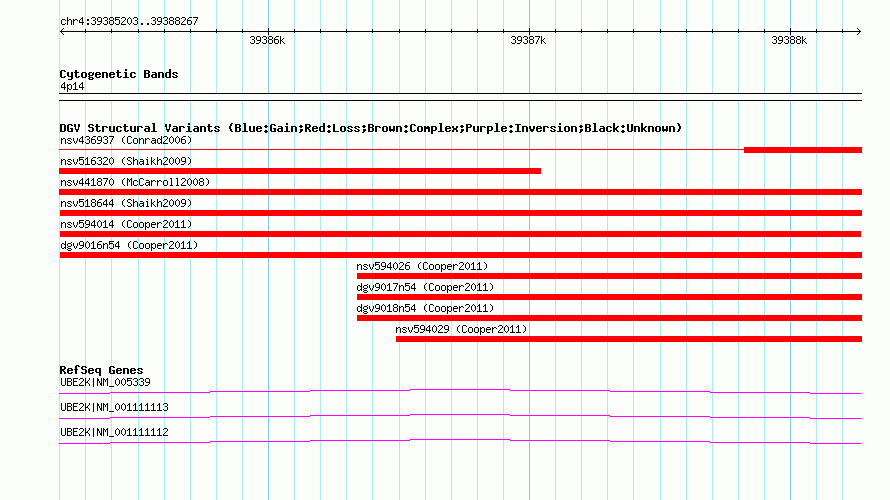Click the red bar of dgv9018n54
Image resolution: width=890 pixels, height=500 pixels.
tap(610, 318)
